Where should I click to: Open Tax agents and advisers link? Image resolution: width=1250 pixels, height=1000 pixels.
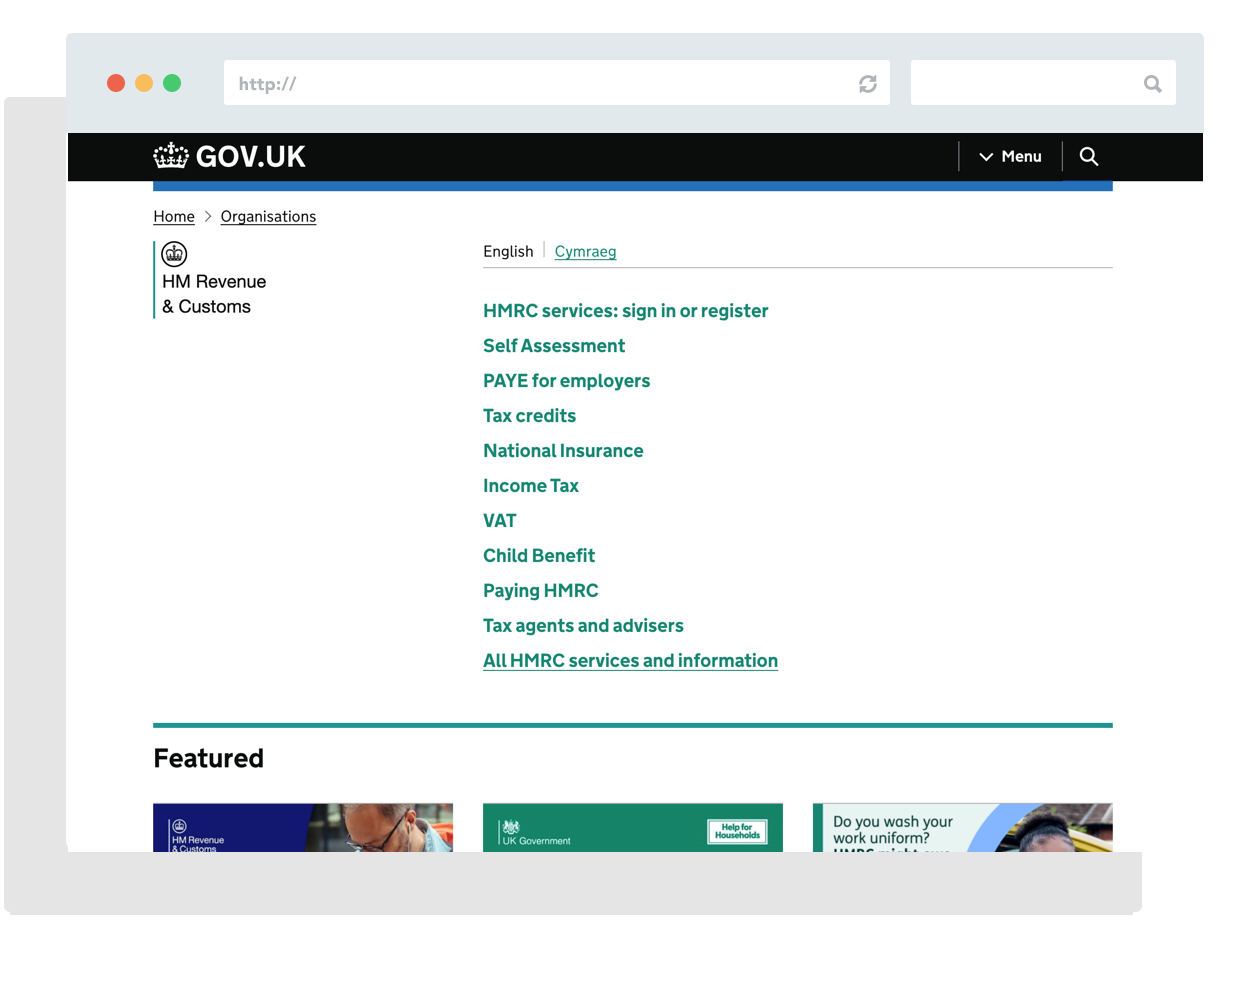tap(583, 626)
